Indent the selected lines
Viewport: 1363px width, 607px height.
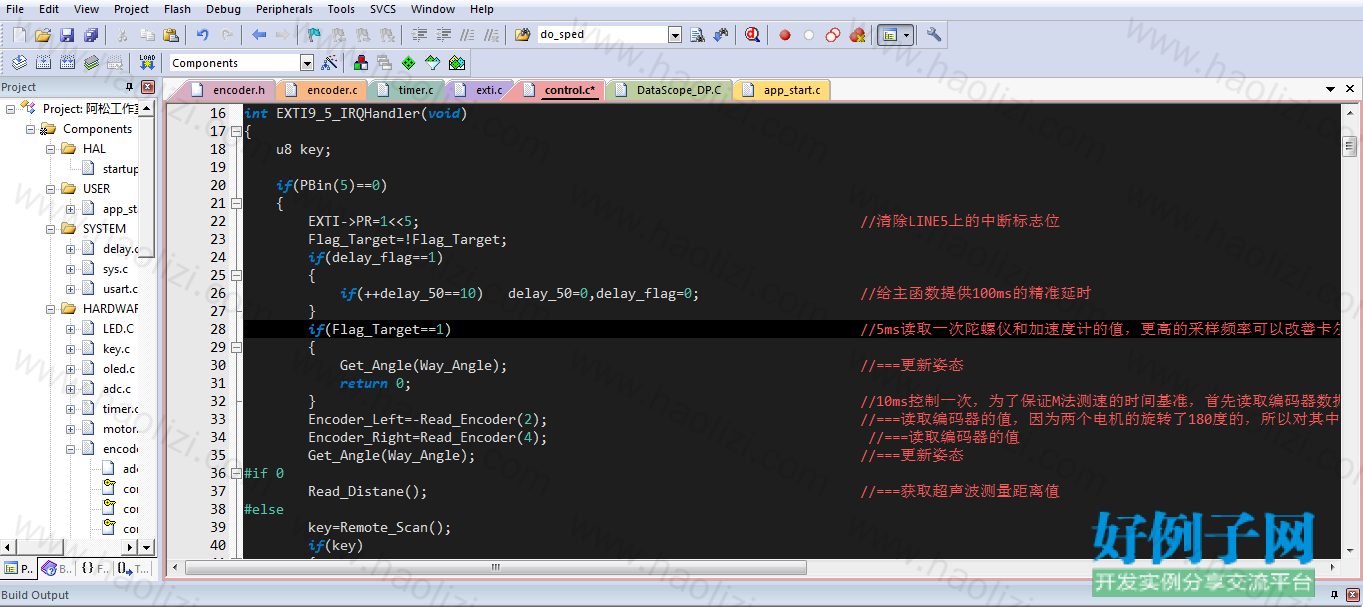coord(420,35)
